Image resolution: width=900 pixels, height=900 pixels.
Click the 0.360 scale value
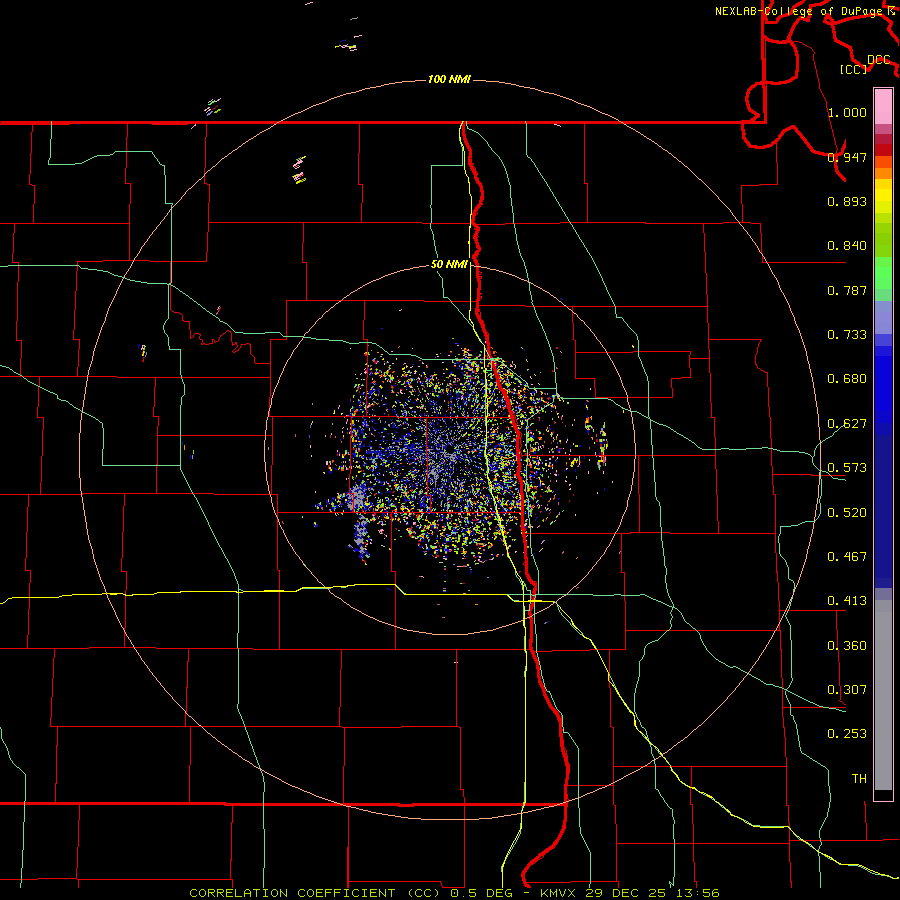(847, 646)
